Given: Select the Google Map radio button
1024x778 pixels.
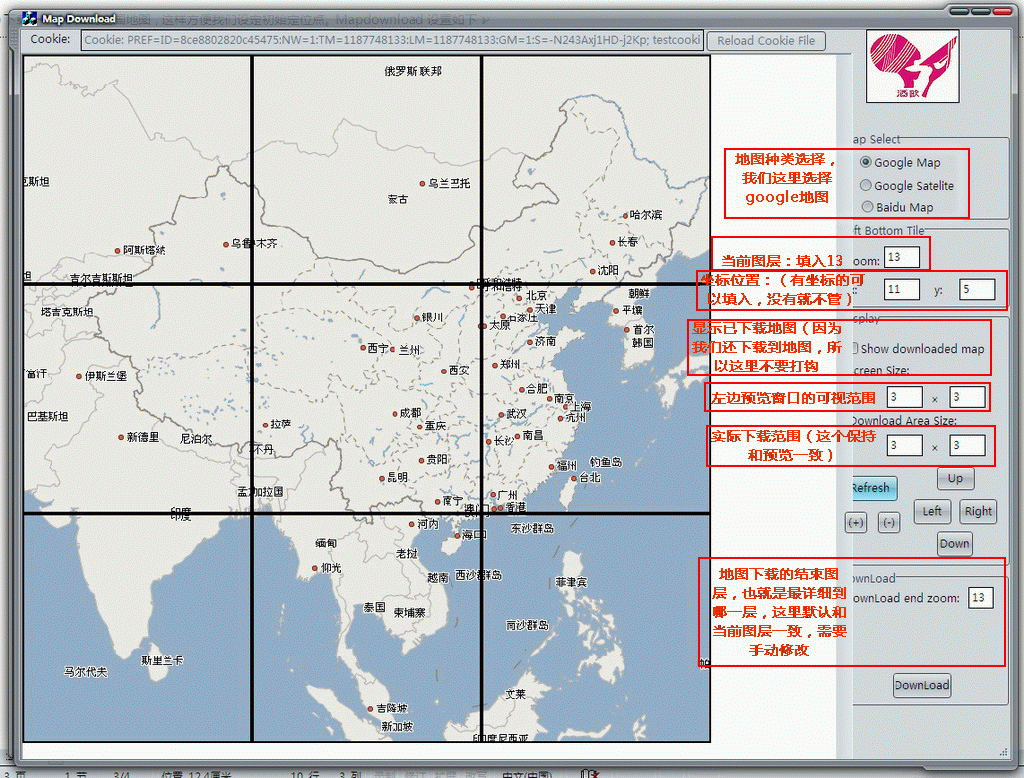Looking at the screenshot, I should point(866,162).
